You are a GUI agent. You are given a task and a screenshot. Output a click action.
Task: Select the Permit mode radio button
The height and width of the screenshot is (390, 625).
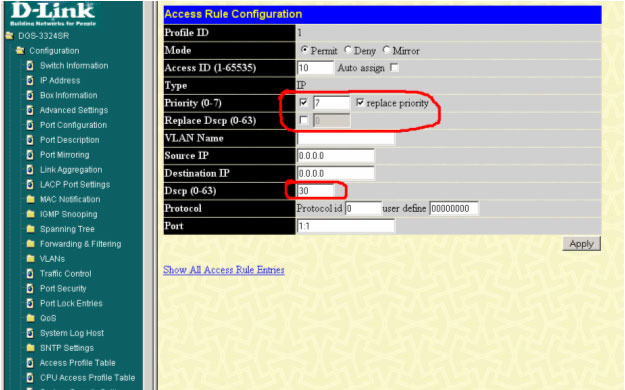point(304,50)
